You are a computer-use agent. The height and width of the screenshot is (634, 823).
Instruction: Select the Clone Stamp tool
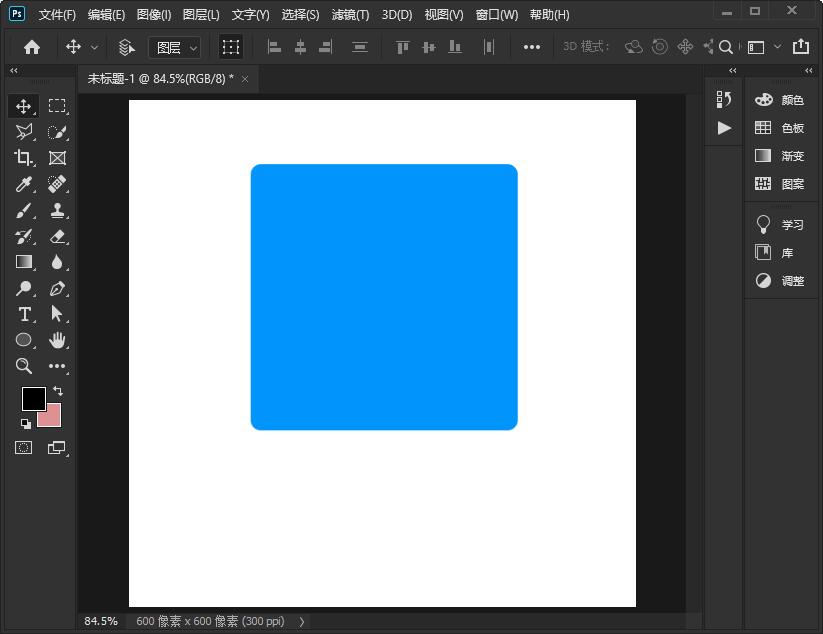tap(57, 210)
